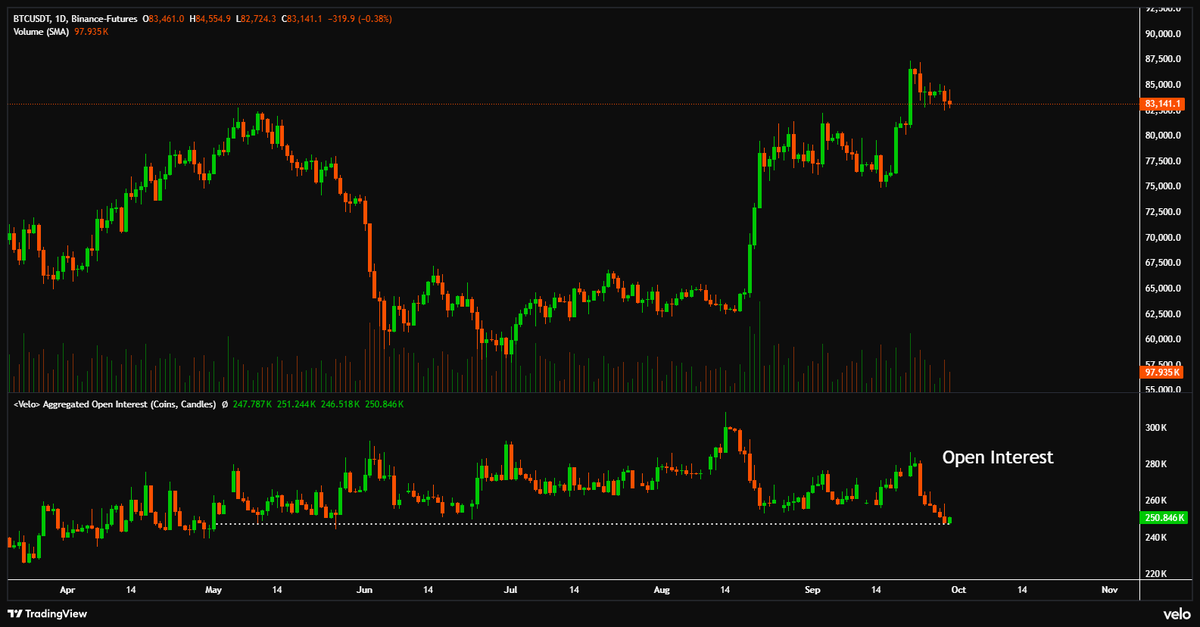This screenshot has width=1200, height=627.
Task: Click the Apr label on time axis
Action: click(66, 591)
